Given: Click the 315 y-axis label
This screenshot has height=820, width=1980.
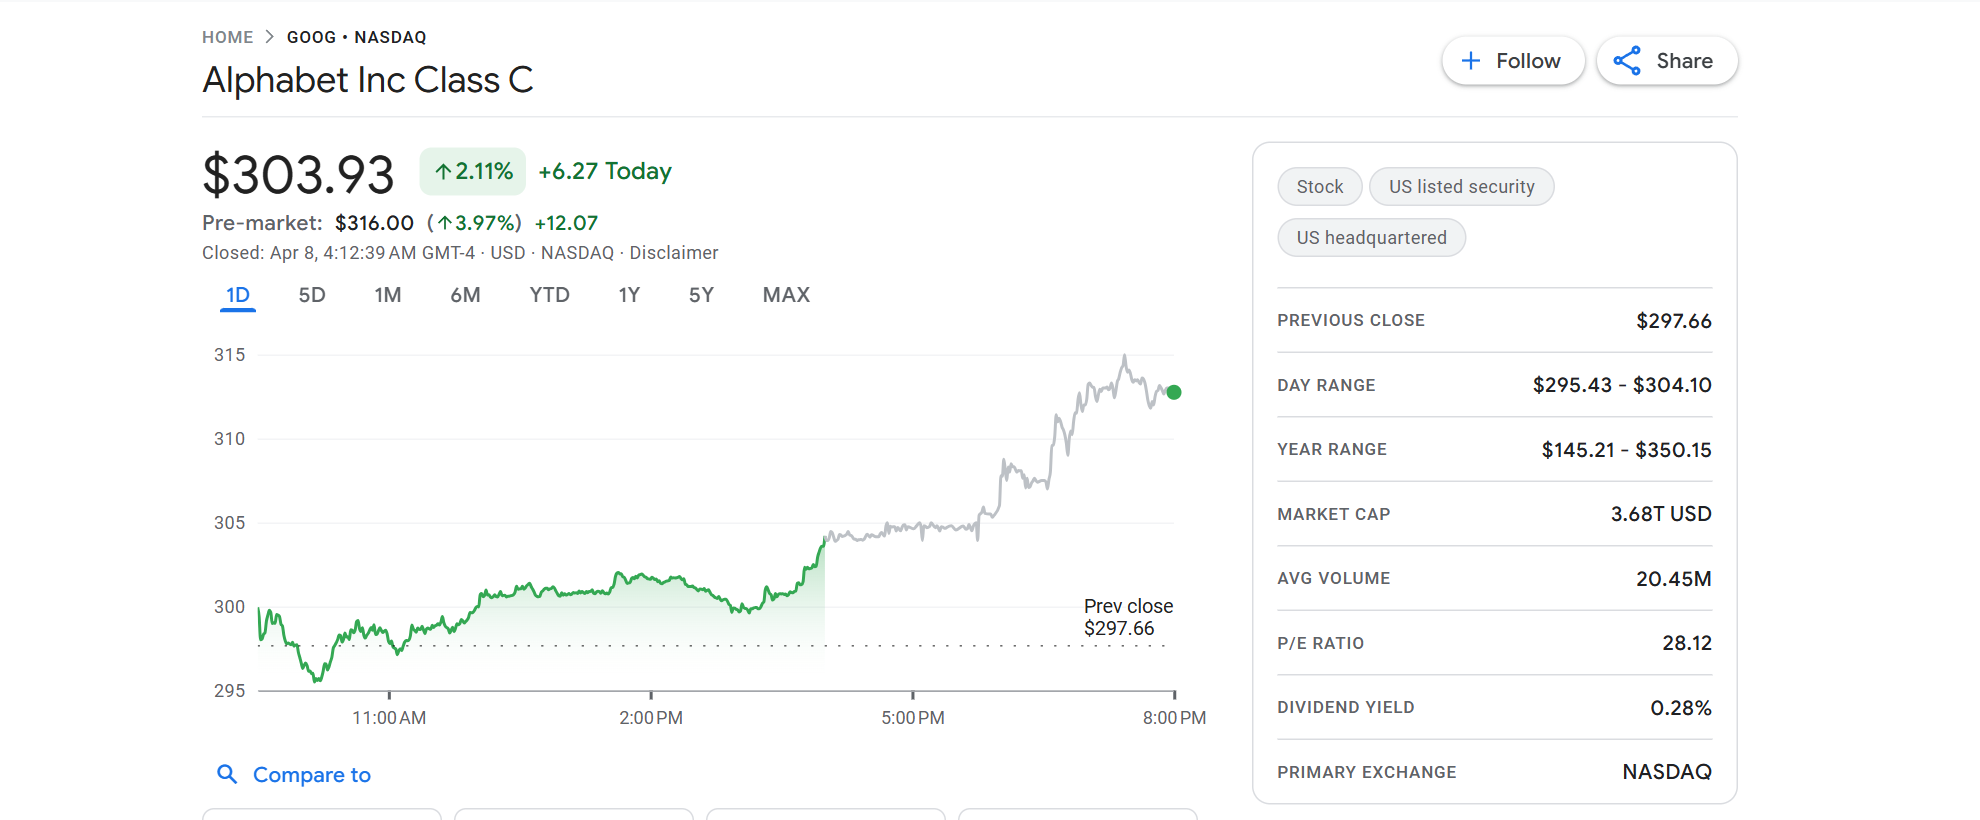Looking at the screenshot, I should (229, 355).
